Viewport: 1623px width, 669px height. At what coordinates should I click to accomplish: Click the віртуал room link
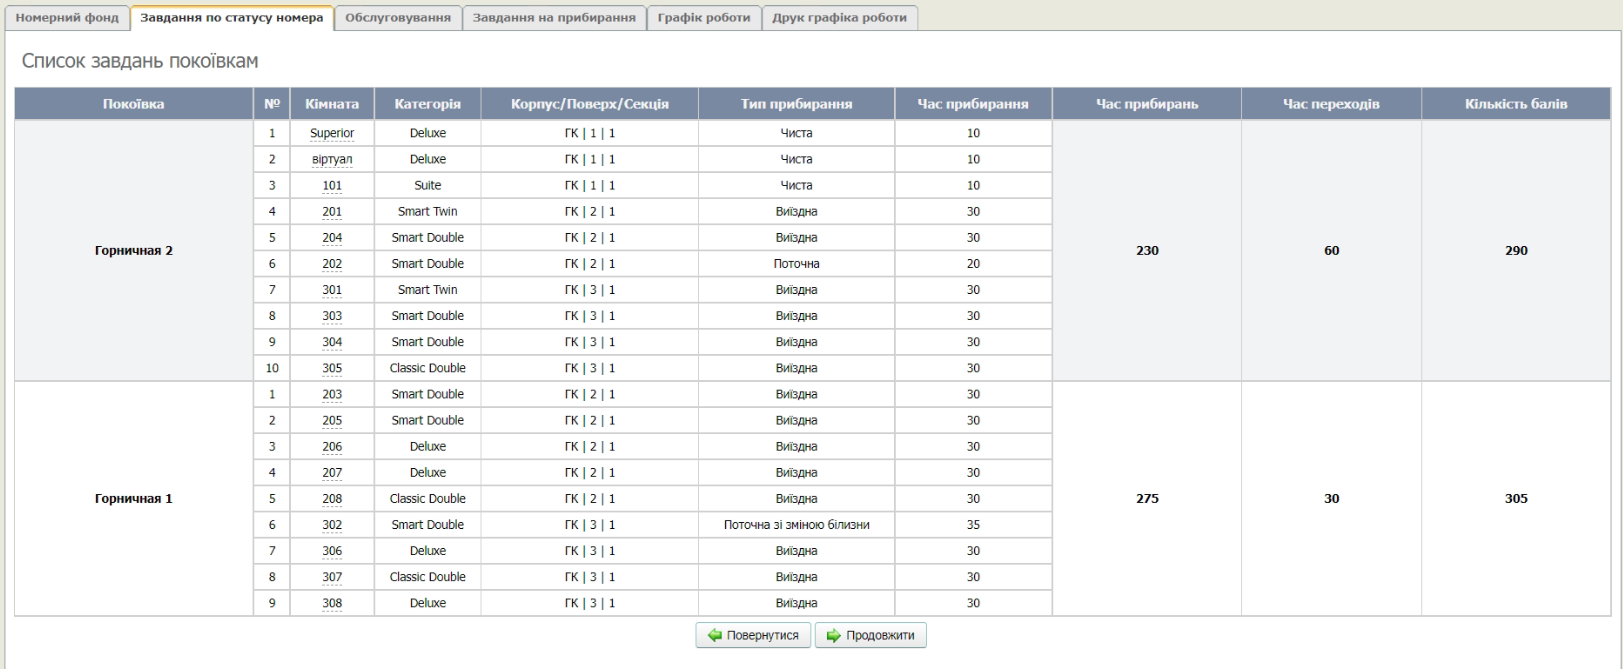(x=332, y=160)
